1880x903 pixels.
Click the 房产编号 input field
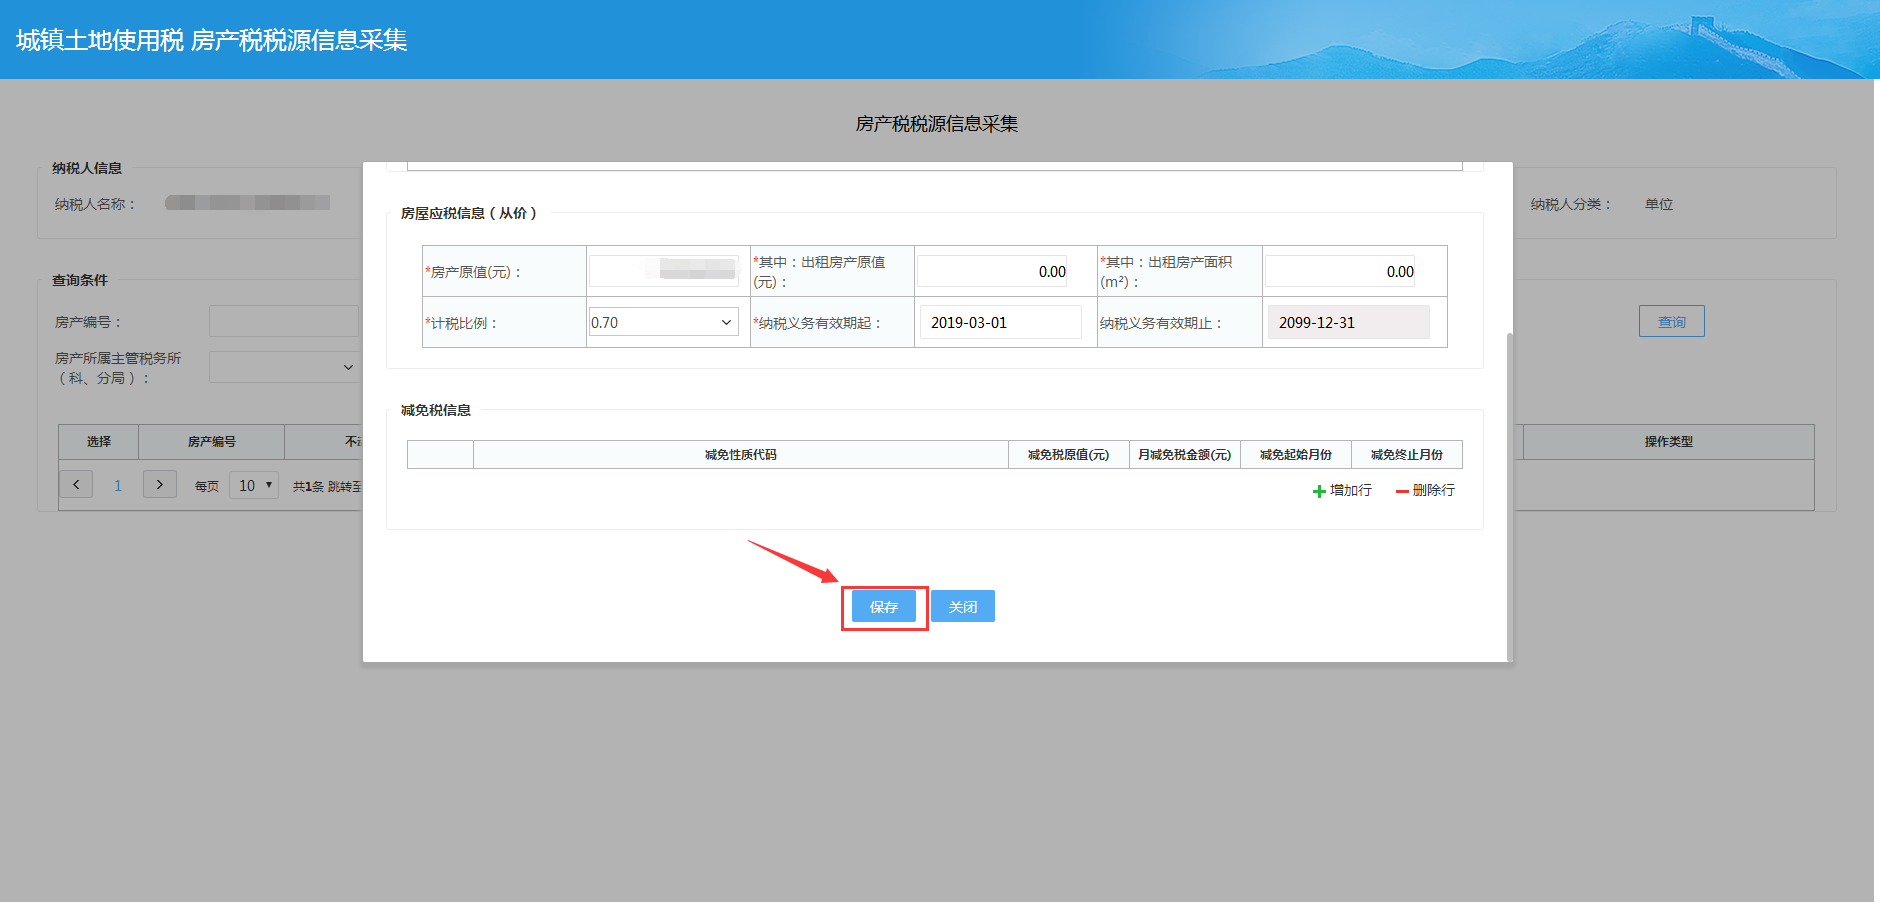pos(283,321)
